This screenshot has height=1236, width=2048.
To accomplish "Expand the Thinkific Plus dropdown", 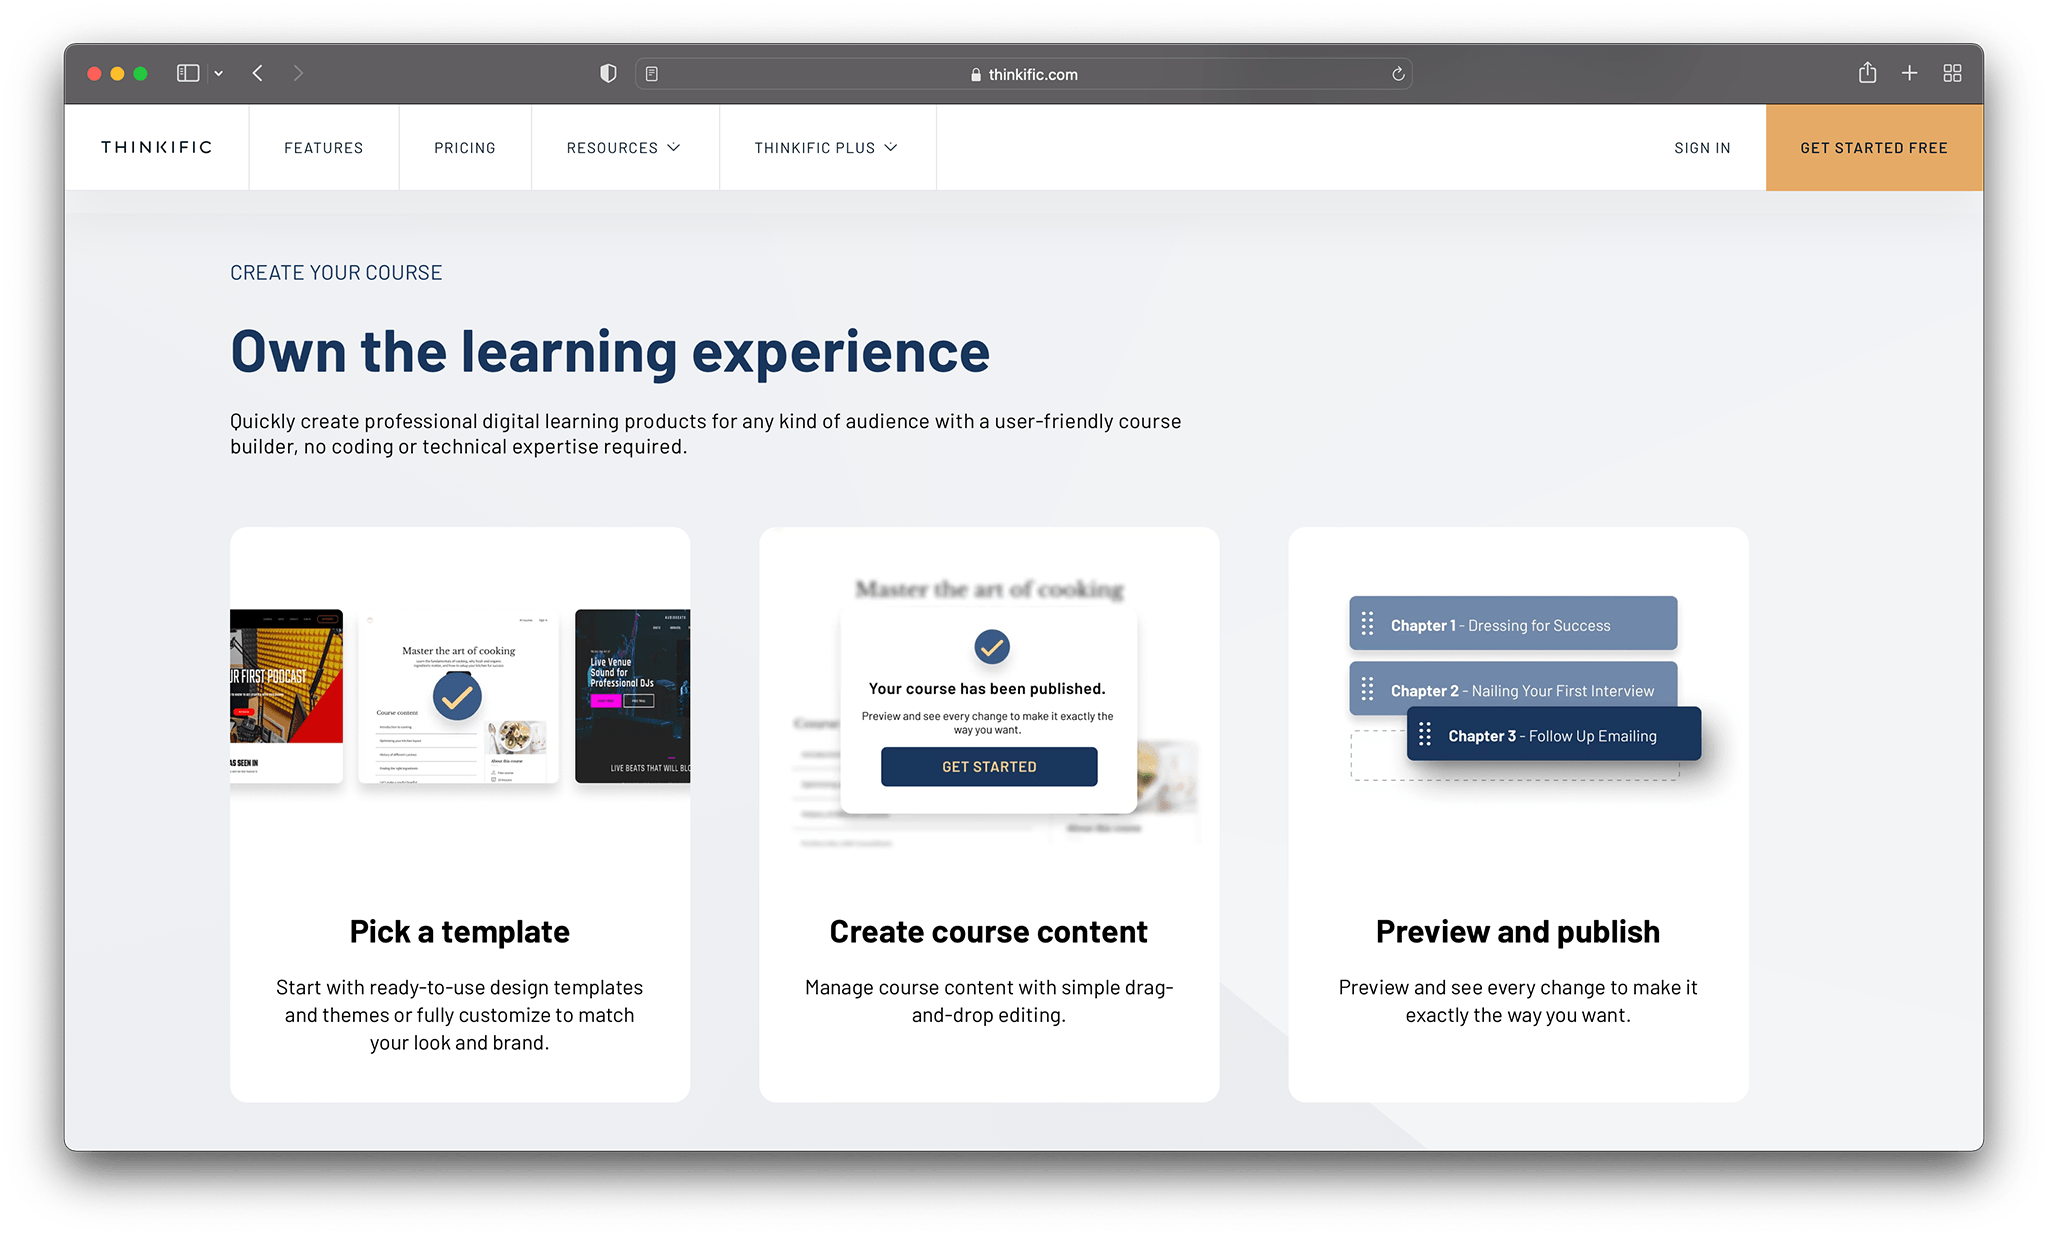I will [x=826, y=148].
